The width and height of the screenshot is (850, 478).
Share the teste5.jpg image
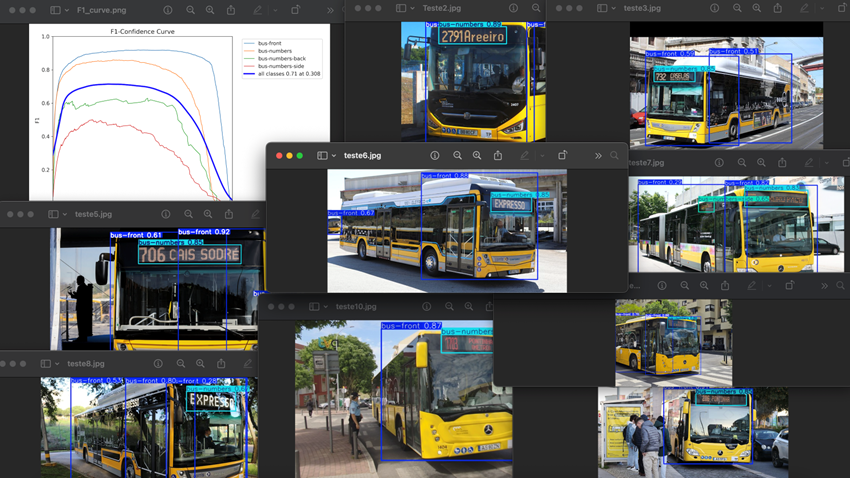pyautogui.click(x=229, y=214)
